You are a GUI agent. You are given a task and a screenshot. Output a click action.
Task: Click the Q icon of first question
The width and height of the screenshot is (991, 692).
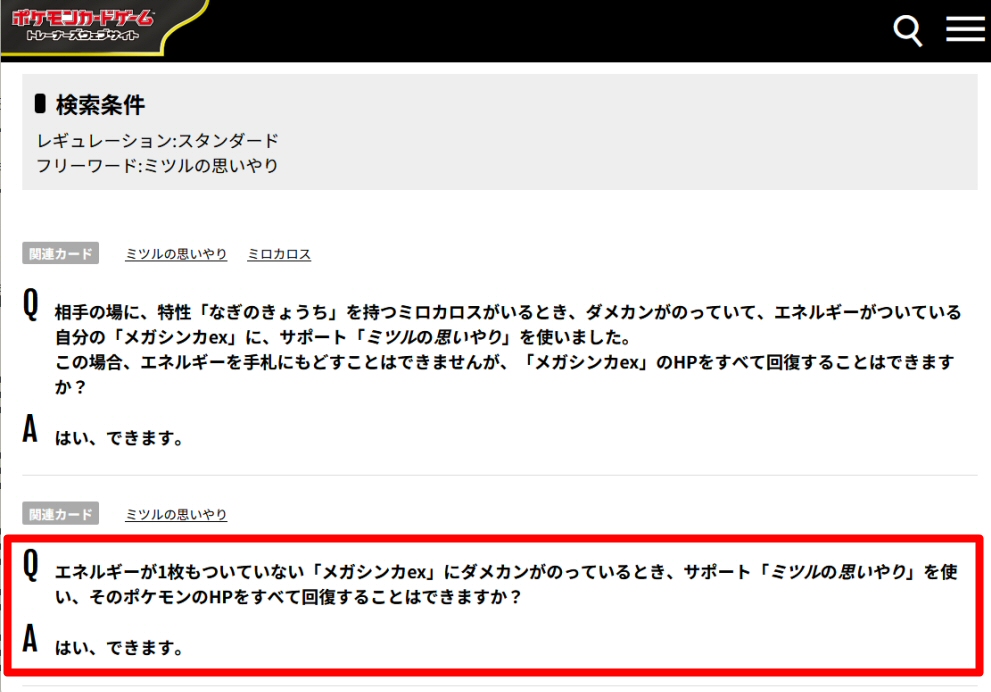click(x=30, y=305)
